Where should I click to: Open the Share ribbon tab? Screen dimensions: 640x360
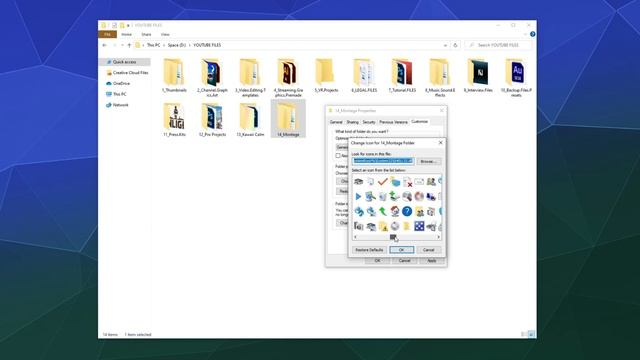(x=146, y=35)
